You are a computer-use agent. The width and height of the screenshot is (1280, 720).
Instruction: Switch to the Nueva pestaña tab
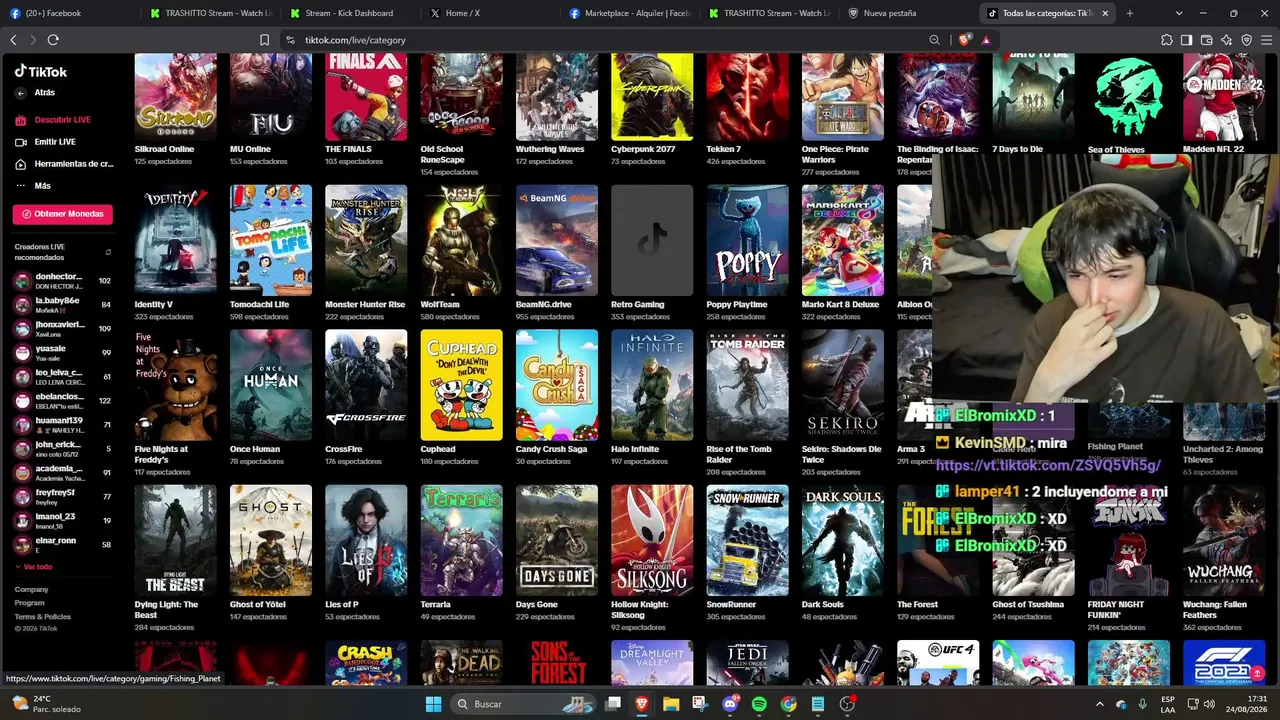[908, 13]
